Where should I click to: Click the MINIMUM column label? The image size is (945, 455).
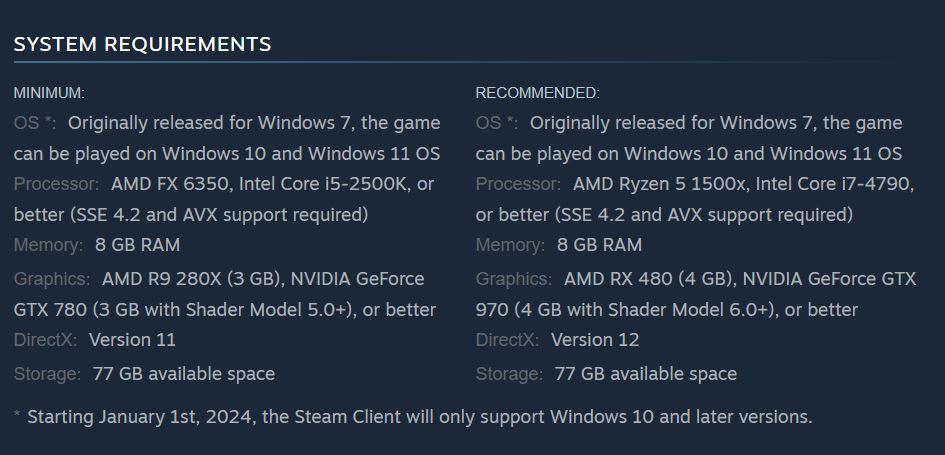49,93
